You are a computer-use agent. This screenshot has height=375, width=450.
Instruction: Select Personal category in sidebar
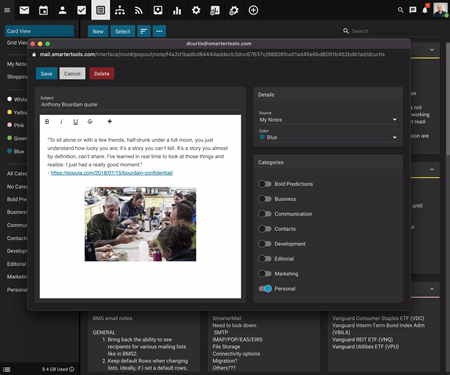pyautogui.click(x=17, y=290)
